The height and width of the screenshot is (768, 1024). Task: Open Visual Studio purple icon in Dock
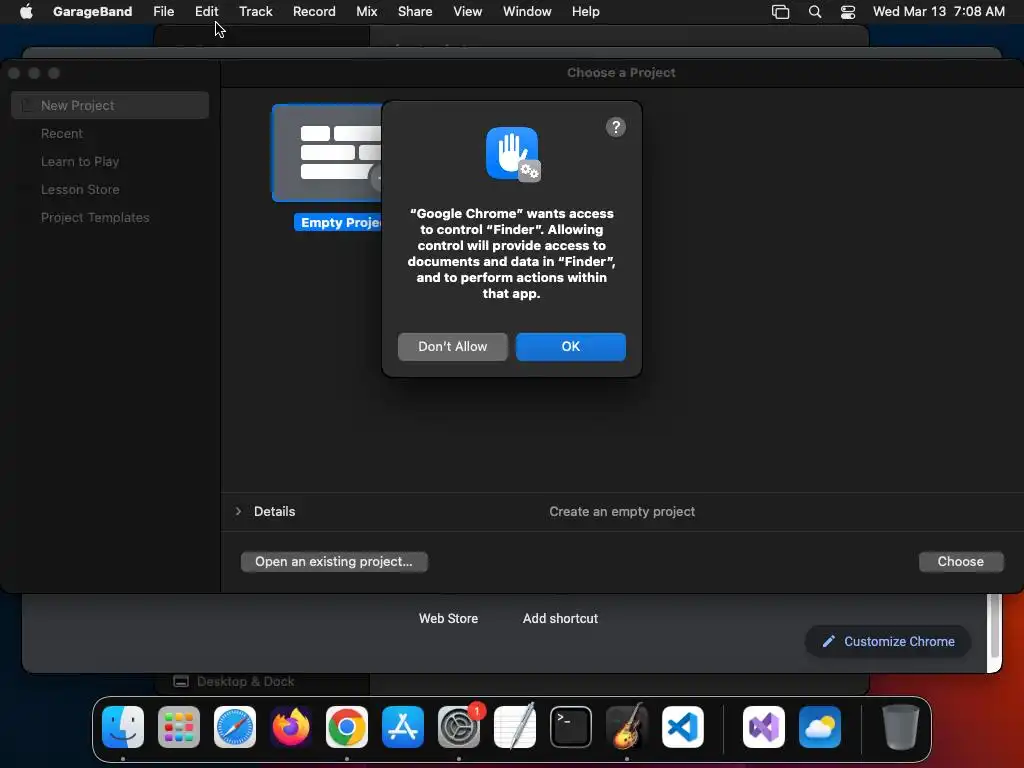[x=764, y=727]
